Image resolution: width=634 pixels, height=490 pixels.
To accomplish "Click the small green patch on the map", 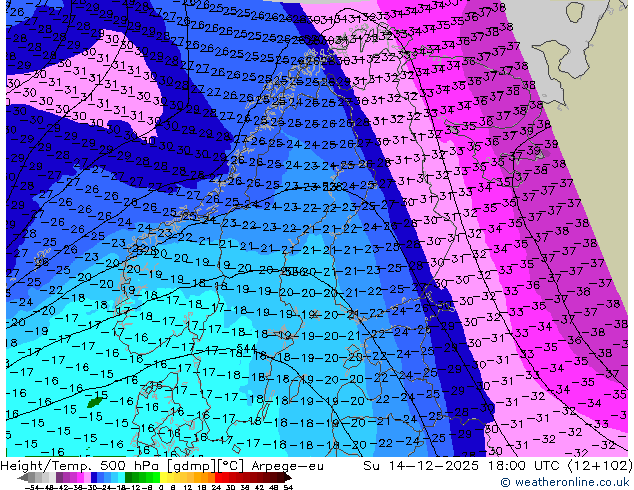I will 95,402.
